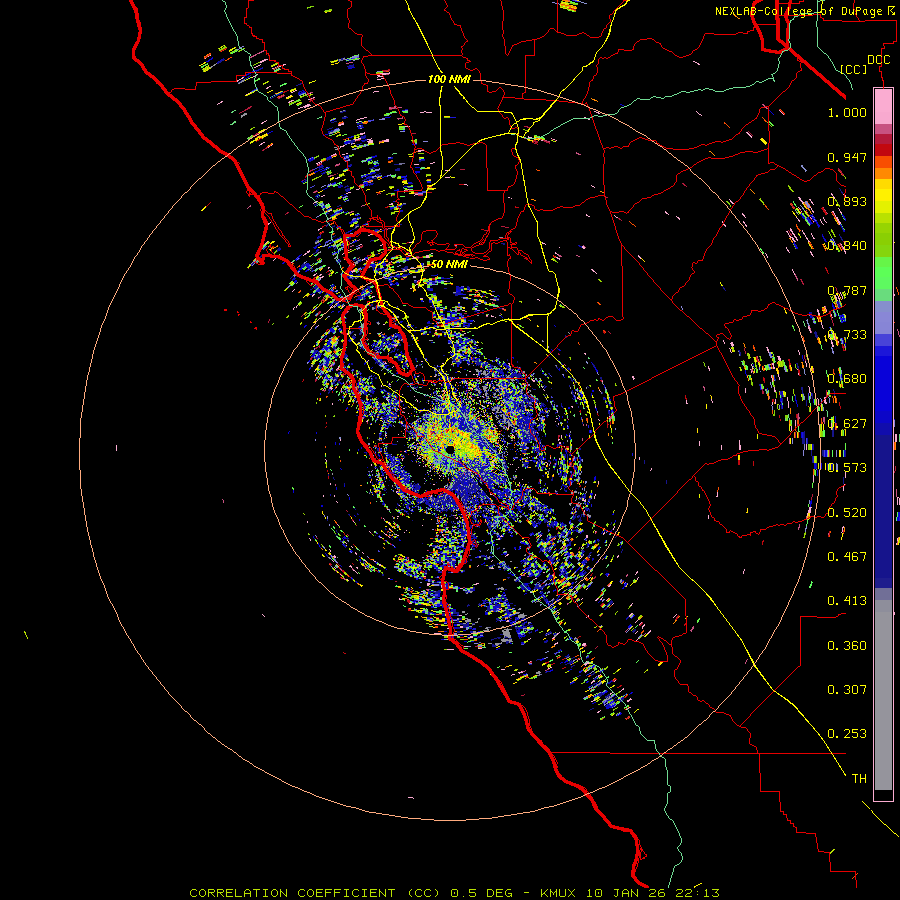Click the 1.000 value on the scale

pyautogui.click(x=847, y=112)
